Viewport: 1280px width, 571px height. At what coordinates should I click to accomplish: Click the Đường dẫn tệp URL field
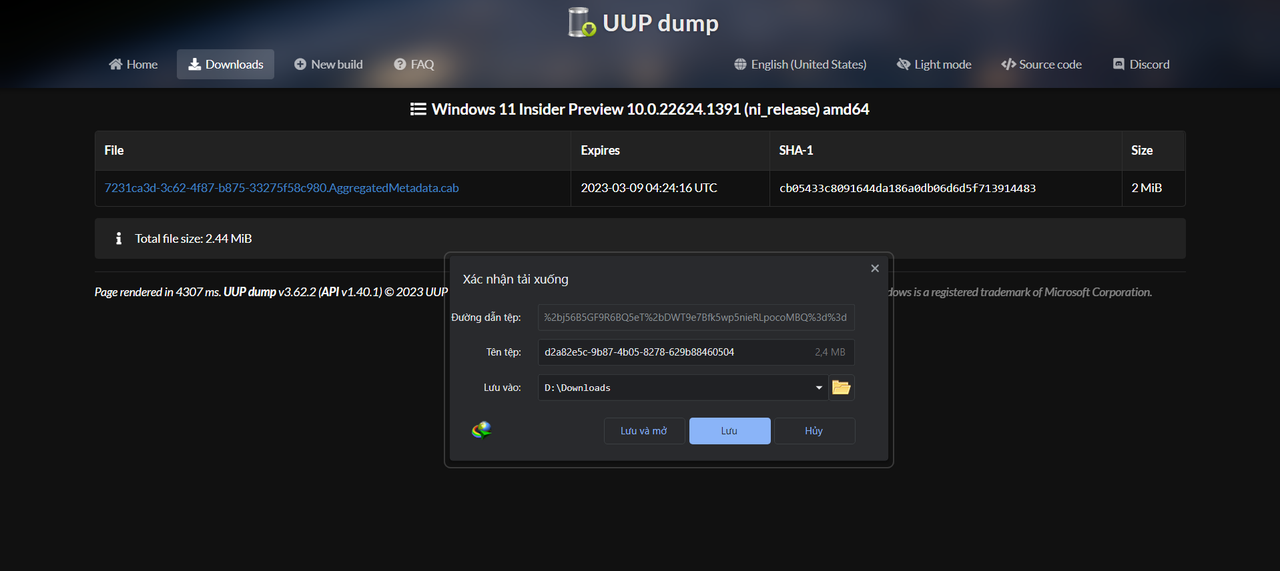[x=696, y=317]
